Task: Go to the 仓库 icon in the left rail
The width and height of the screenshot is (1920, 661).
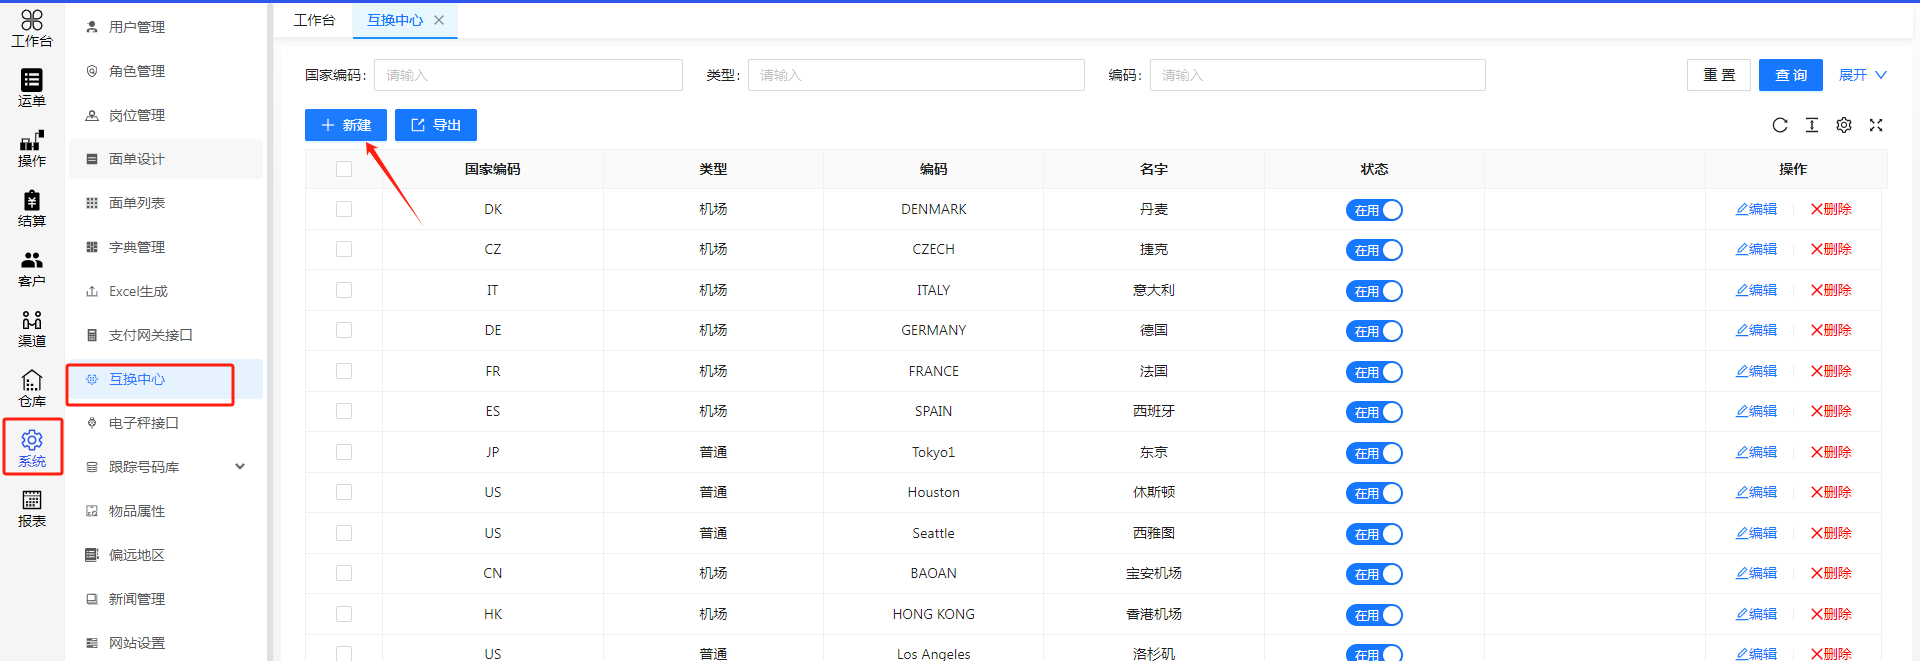Action: [x=32, y=388]
